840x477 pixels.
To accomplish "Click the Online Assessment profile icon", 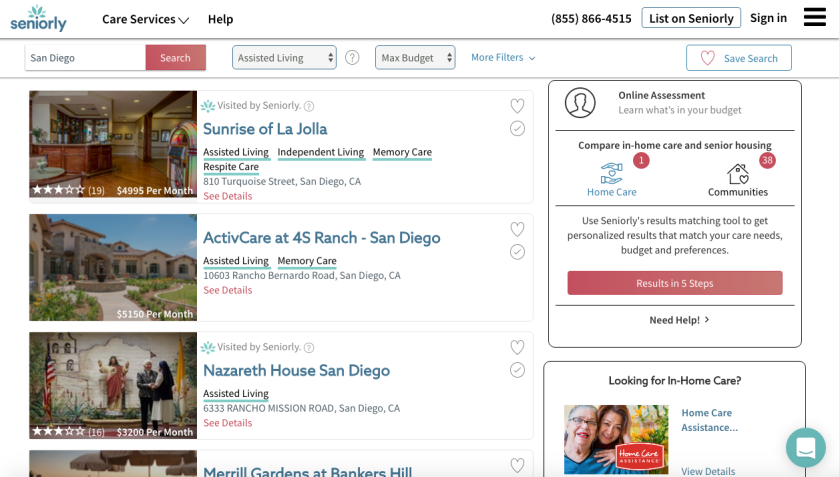I will click(580, 102).
